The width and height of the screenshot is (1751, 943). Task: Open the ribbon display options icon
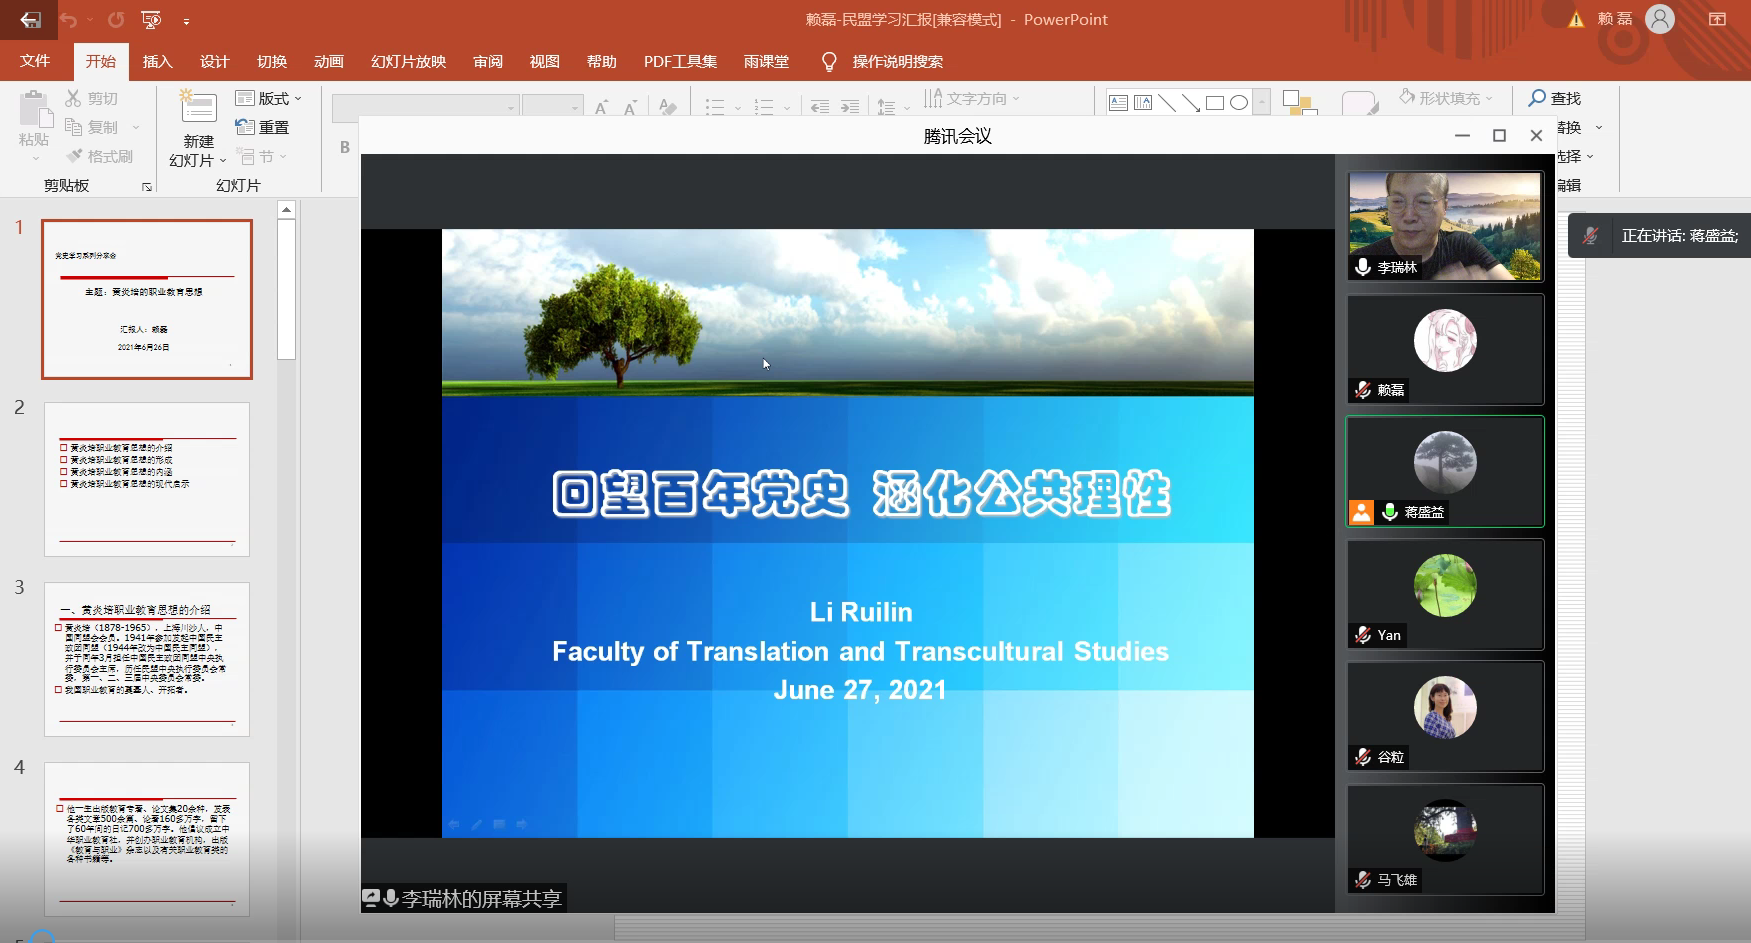[1717, 19]
